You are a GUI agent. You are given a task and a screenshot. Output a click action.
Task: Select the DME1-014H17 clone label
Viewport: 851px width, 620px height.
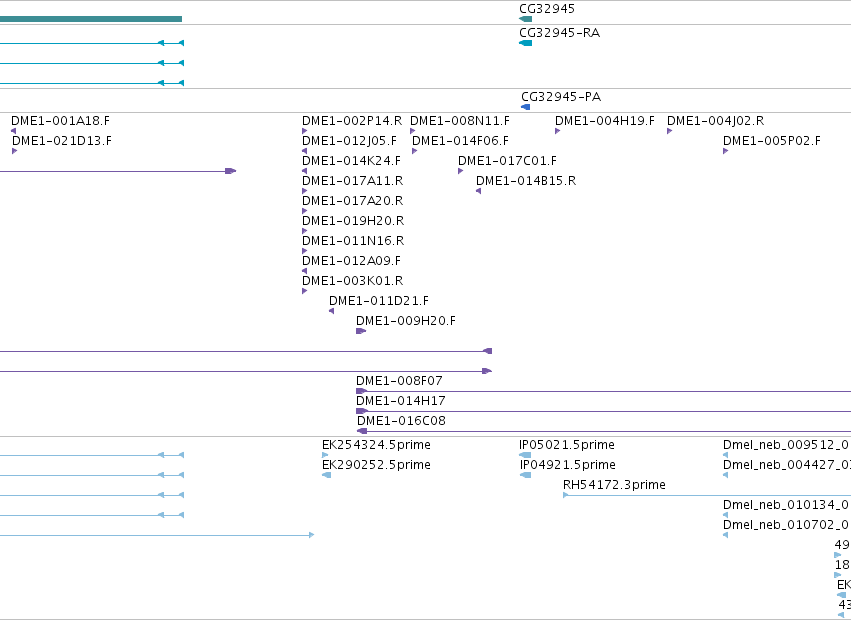tap(401, 401)
